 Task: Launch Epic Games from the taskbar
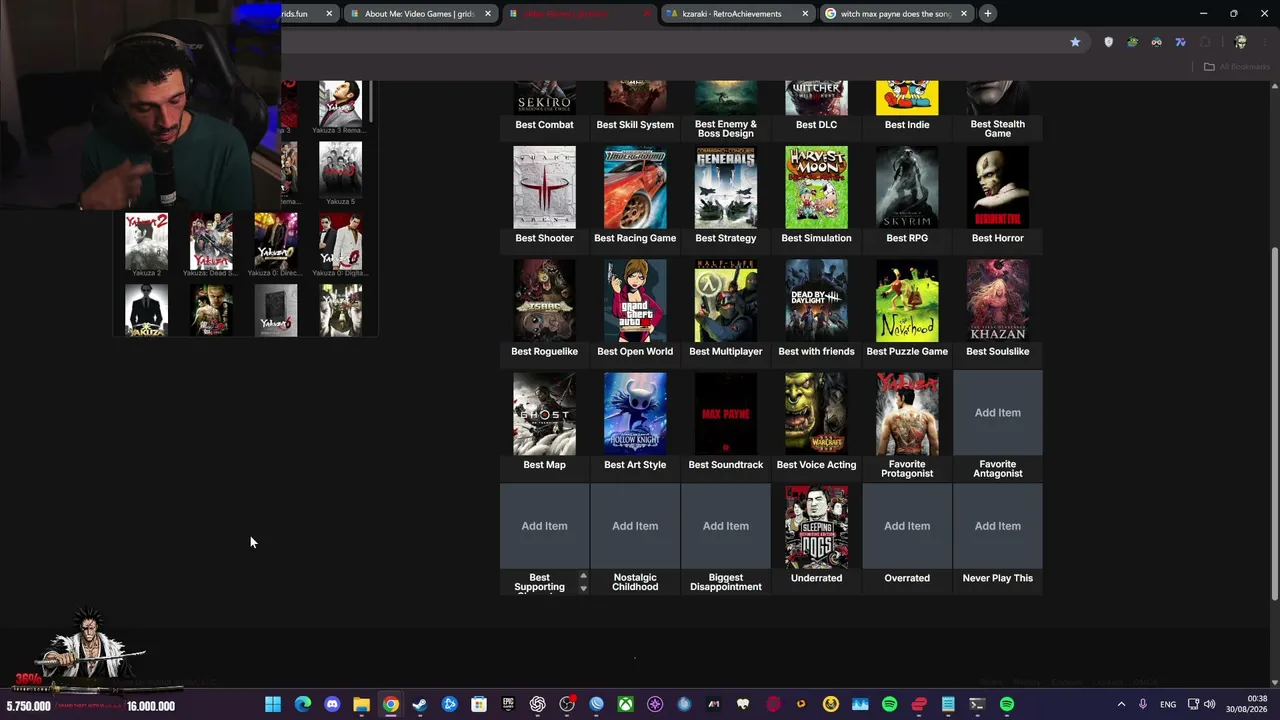508,705
